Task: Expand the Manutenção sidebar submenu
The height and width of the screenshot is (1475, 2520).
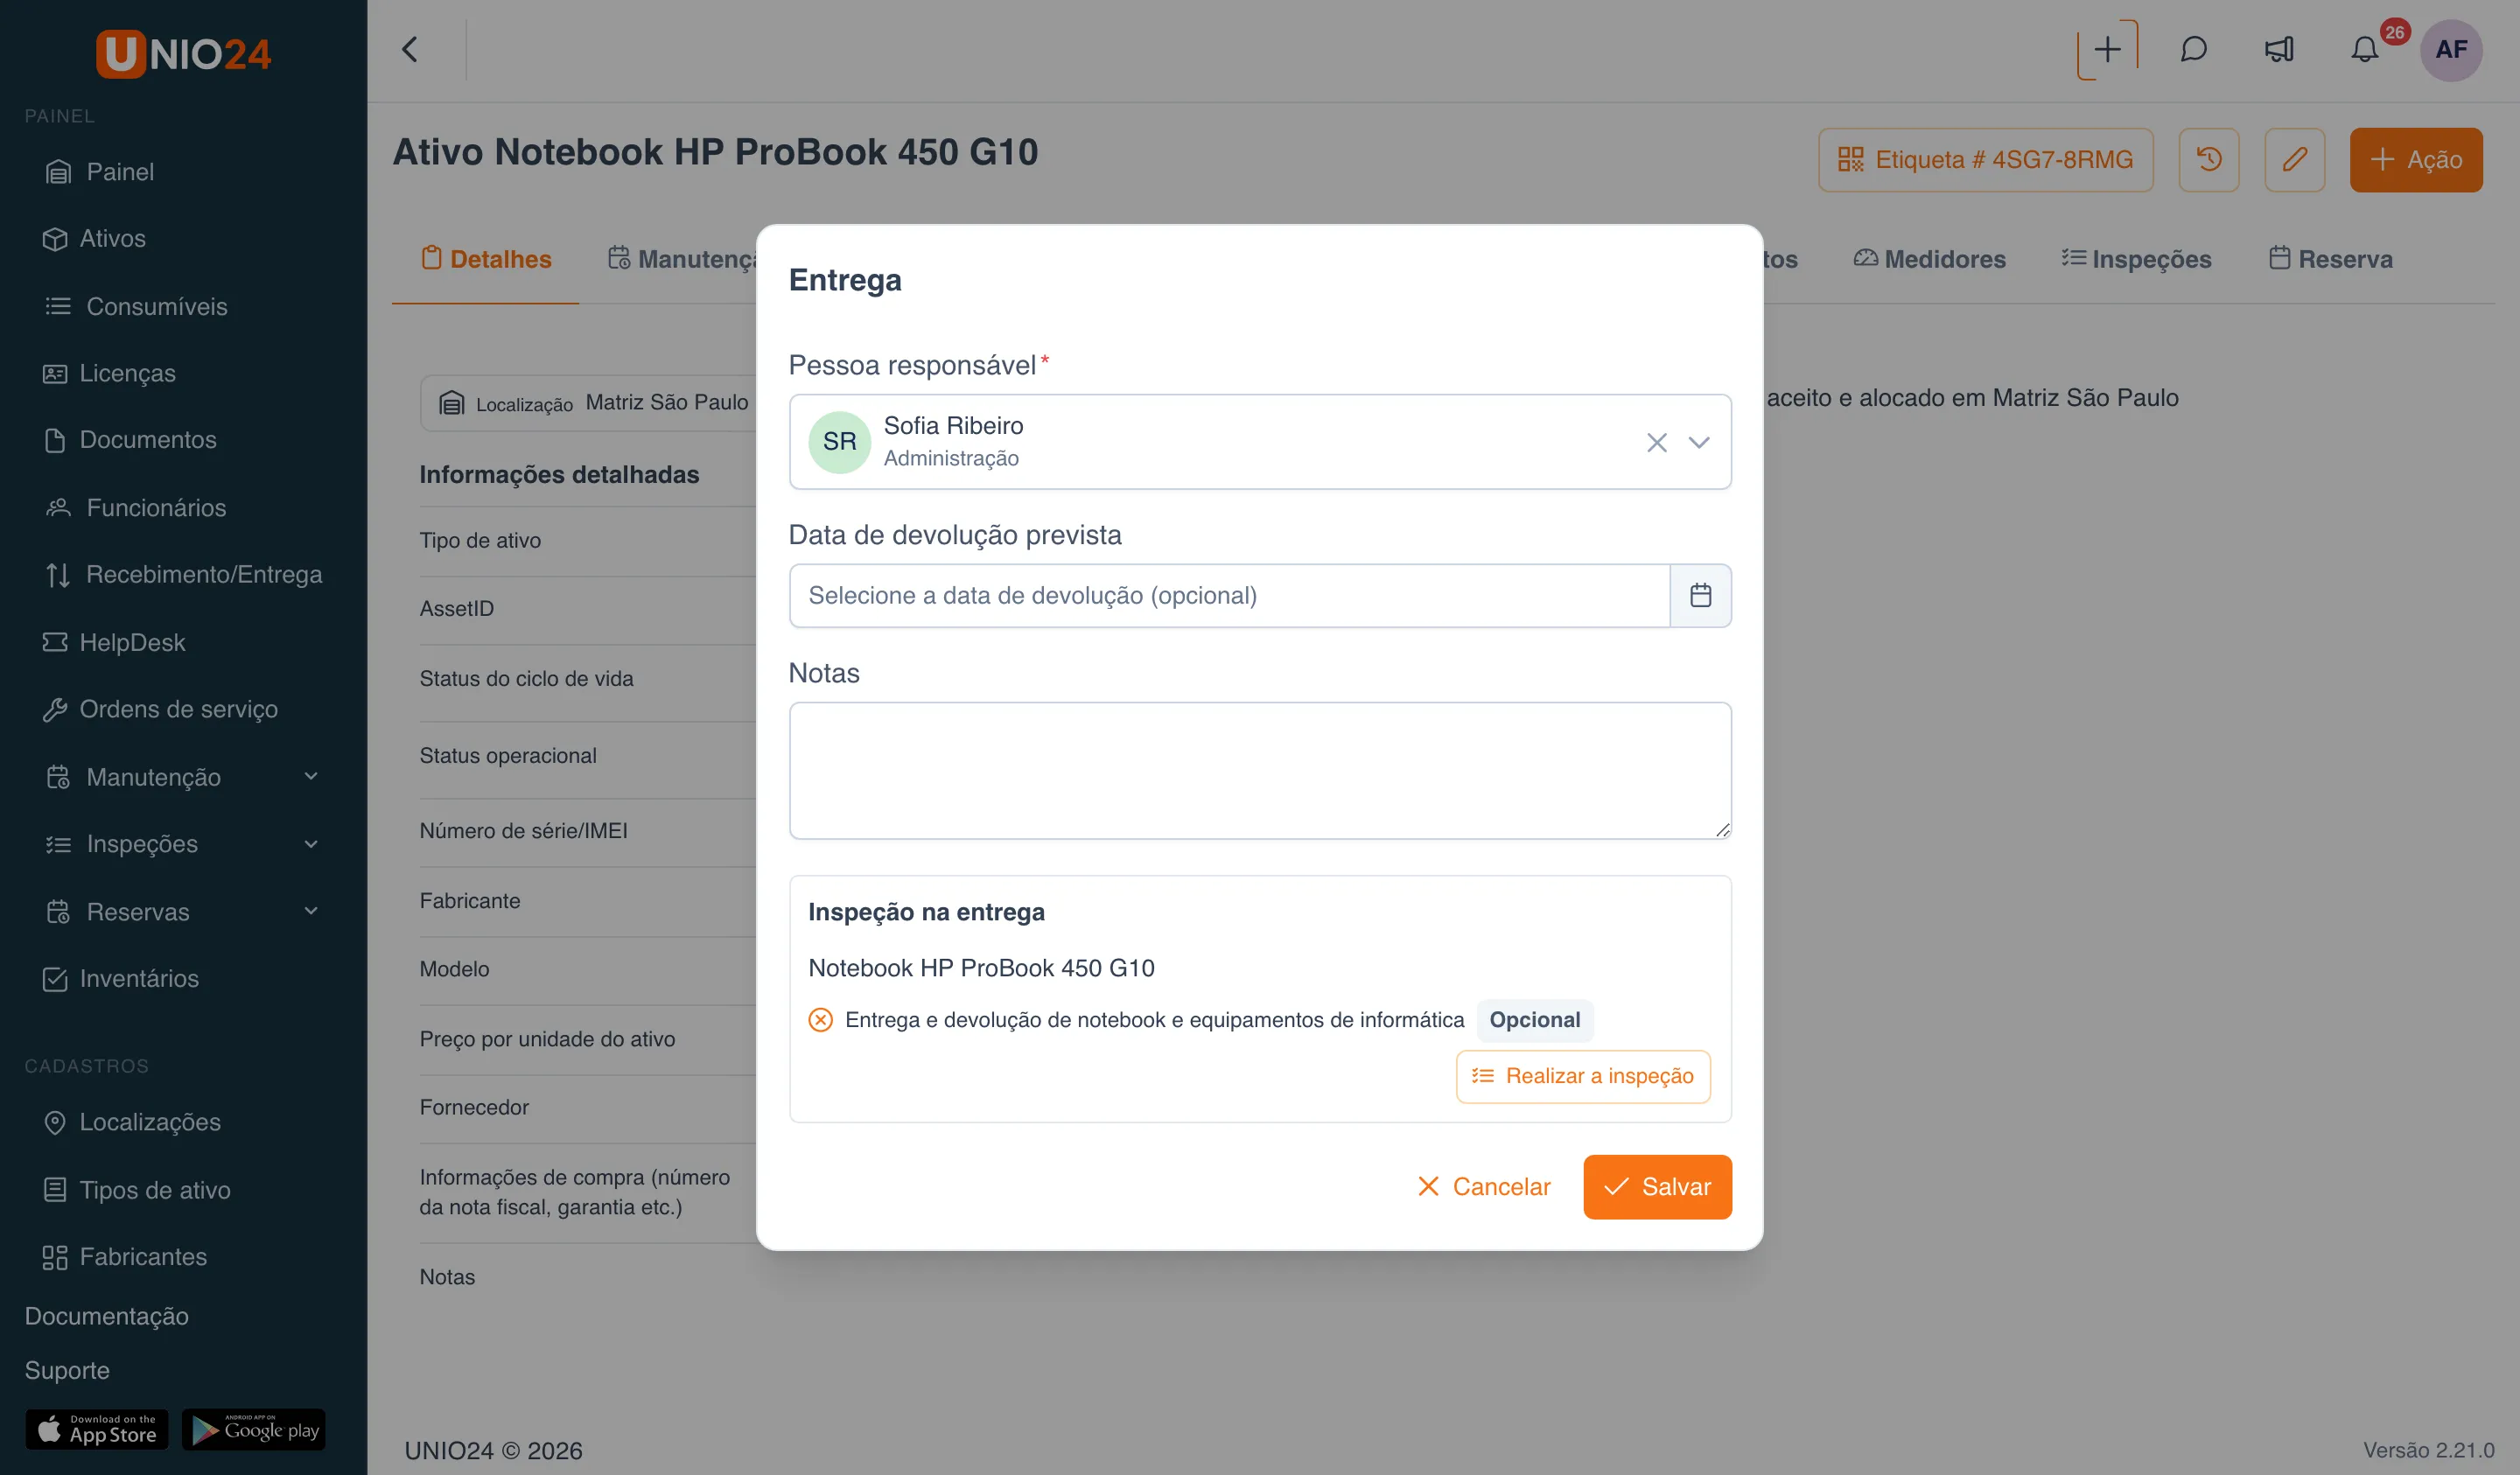Action: (x=311, y=777)
